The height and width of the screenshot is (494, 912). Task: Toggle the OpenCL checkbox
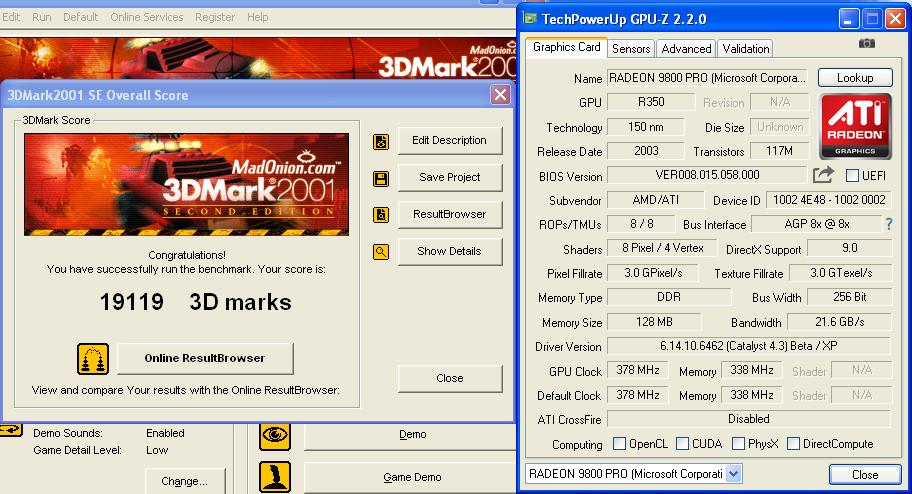click(619, 443)
